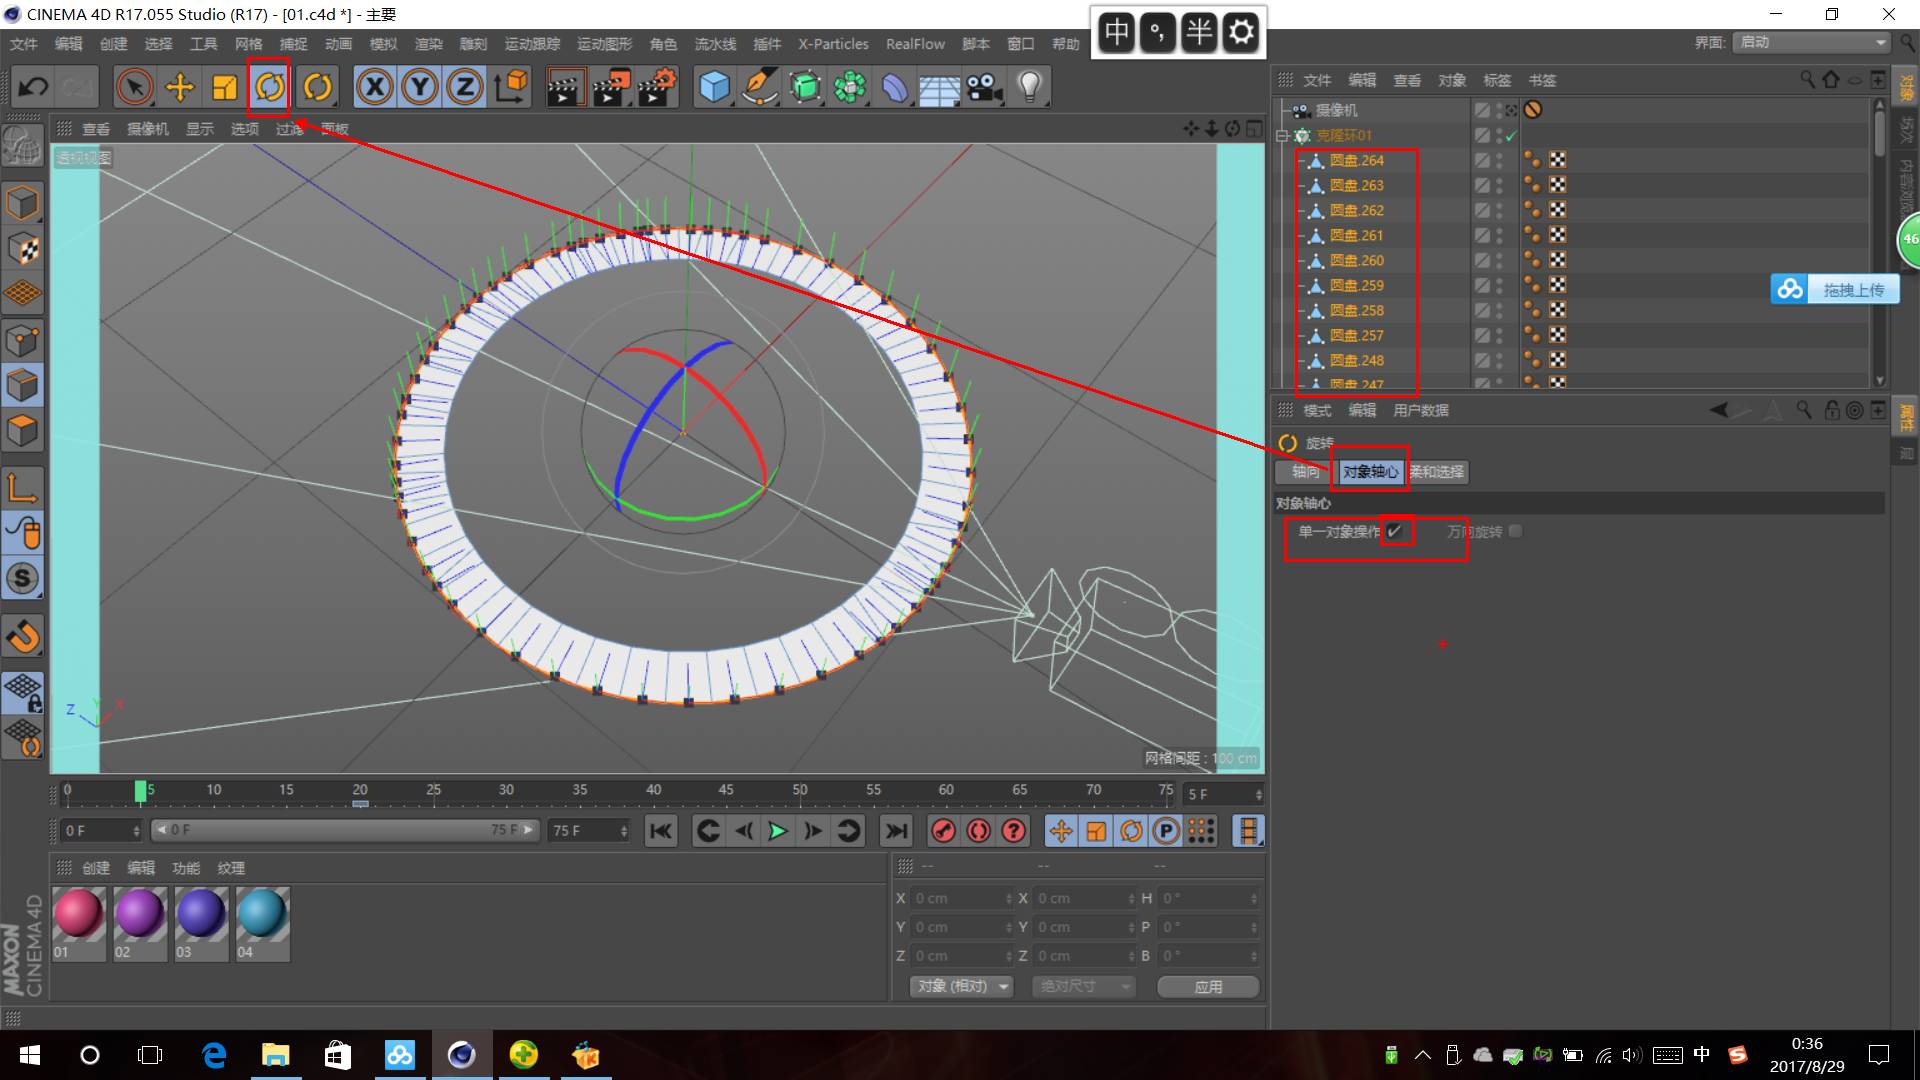Select the Move tool in the toolbar
This screenshot has width=1920, height=1080.
(180, 88)
